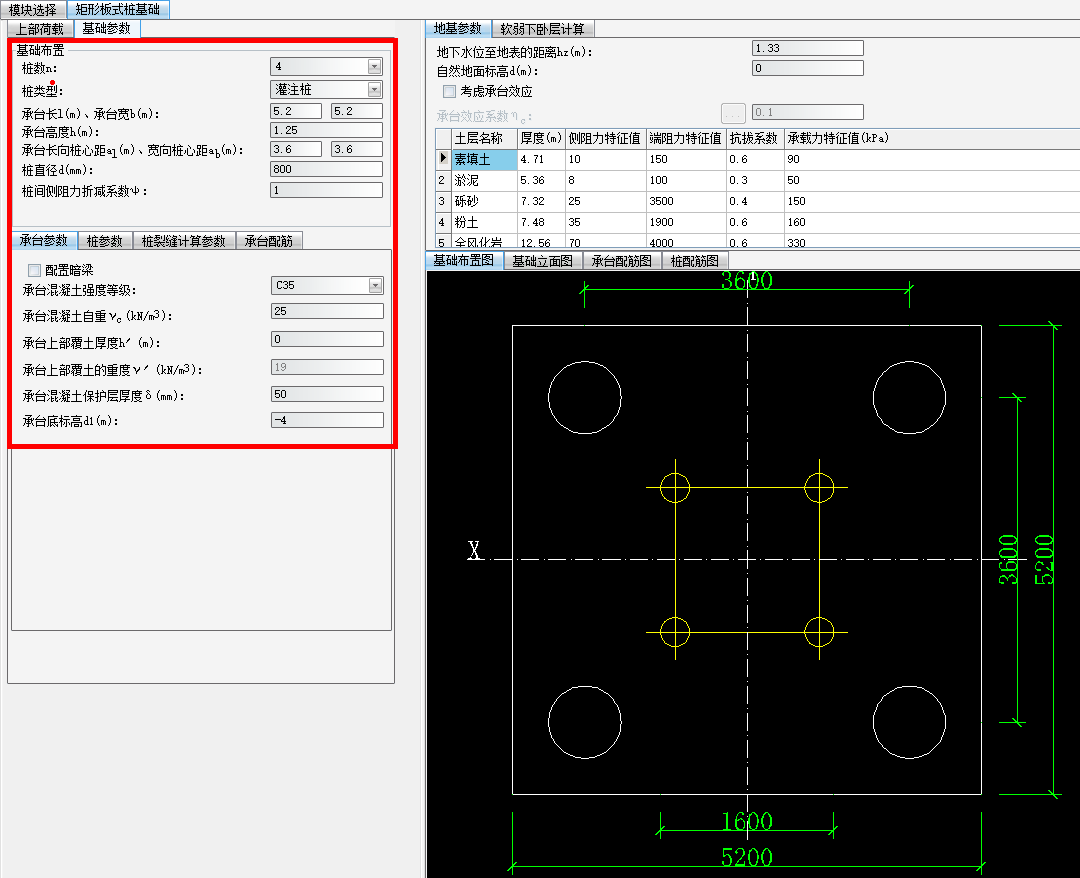The width and height of the screenshot is (1080, 878).
Task: Click the 4.71 thickness cell of 素填土
Action: coord(541,160)
